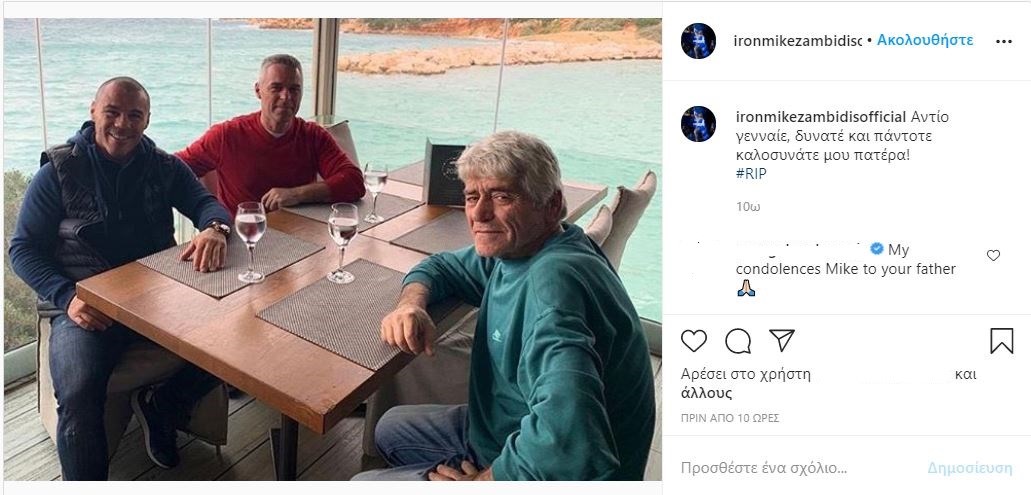Save the post with the bookmark icon
1031x495 pixels.
coord(1001,341)
